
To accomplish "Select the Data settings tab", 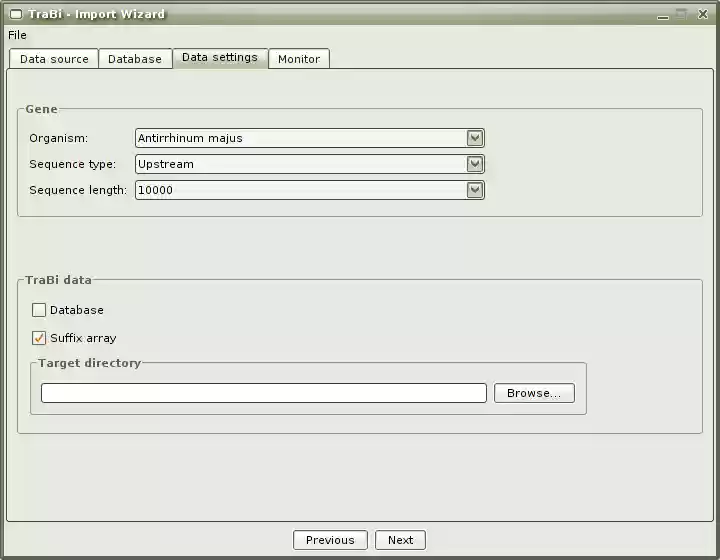I will pos(220,57).
